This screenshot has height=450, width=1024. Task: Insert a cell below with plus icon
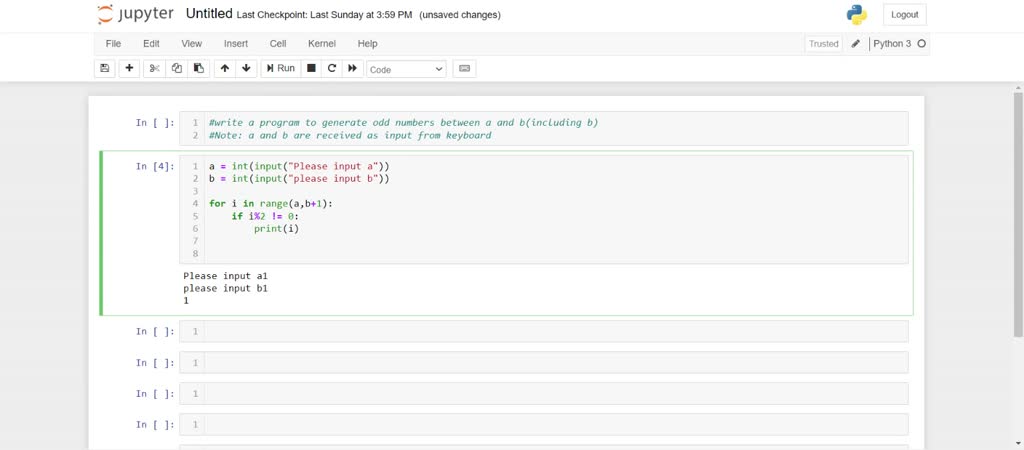point(129,68)
